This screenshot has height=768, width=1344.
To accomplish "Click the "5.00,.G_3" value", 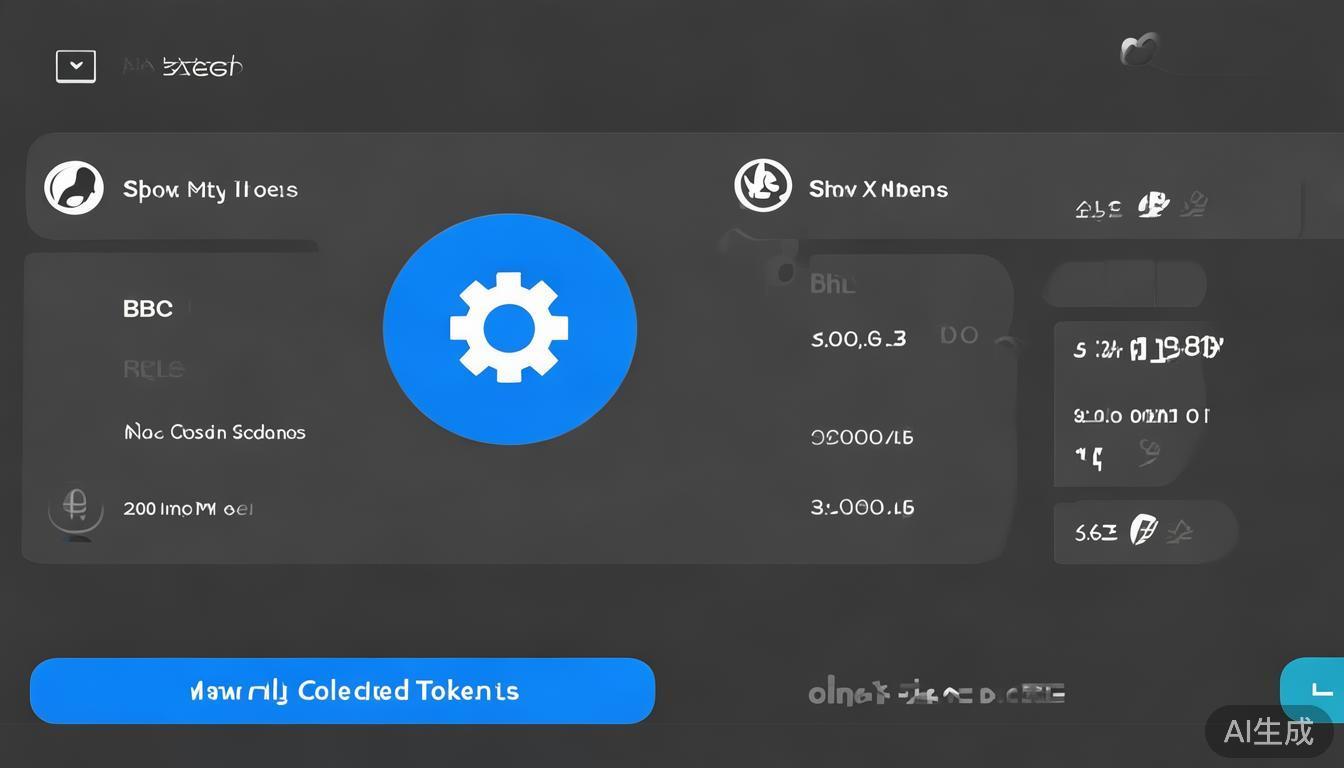I will 858,339.
